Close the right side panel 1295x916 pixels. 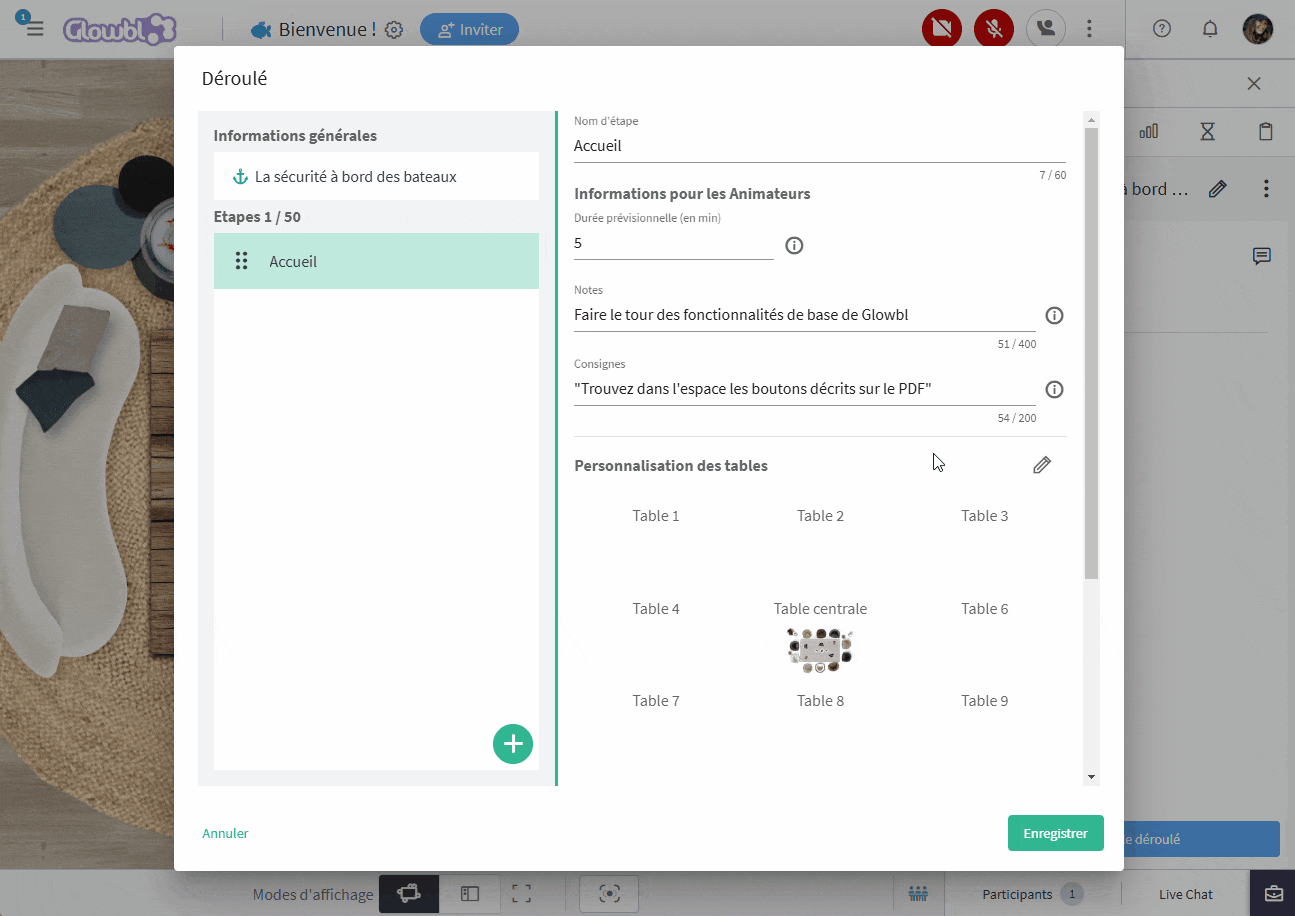tap(1254, 84)
